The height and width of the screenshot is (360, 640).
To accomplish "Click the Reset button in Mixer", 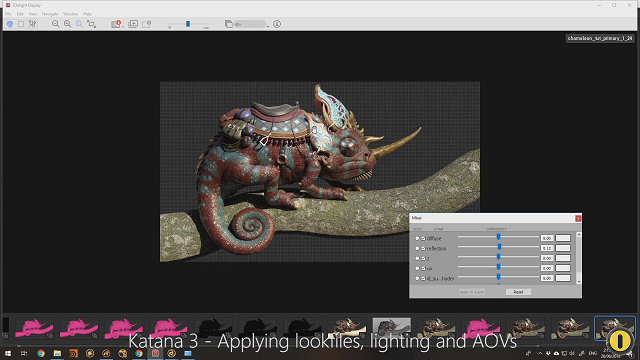I will tap(518, 292).
